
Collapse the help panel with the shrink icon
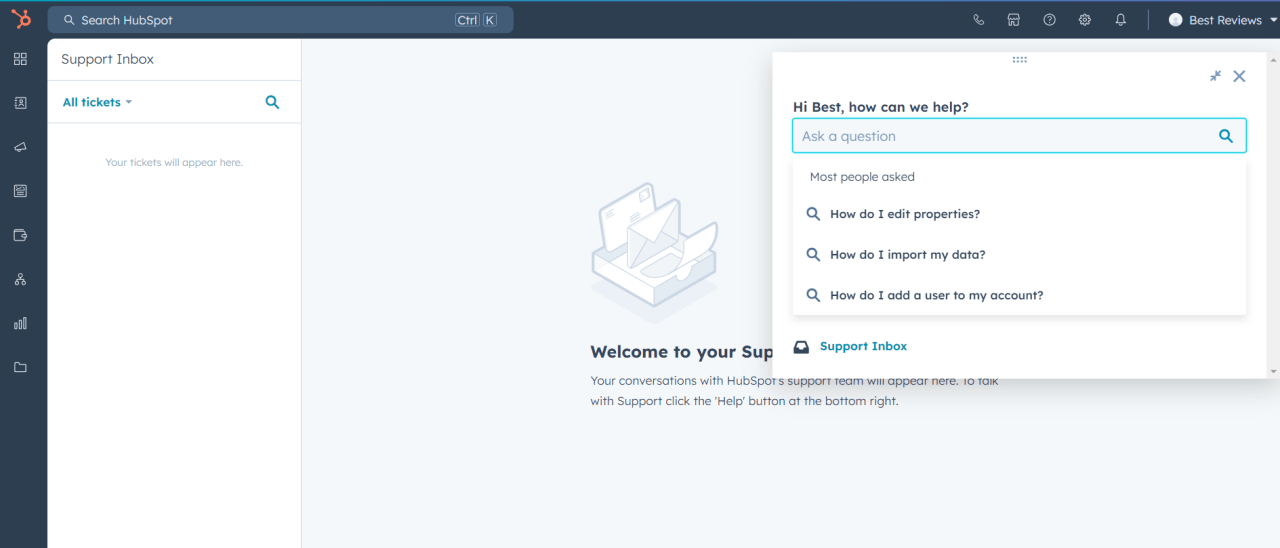coord(1215,76)
